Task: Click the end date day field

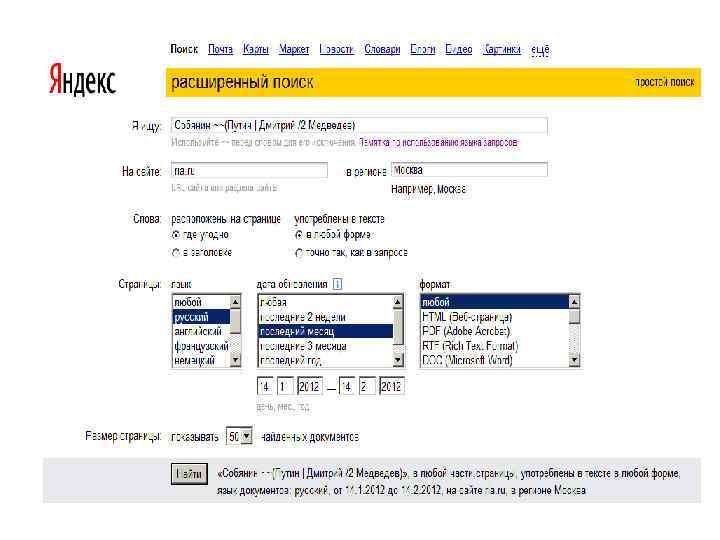Action: pos(347,386)
